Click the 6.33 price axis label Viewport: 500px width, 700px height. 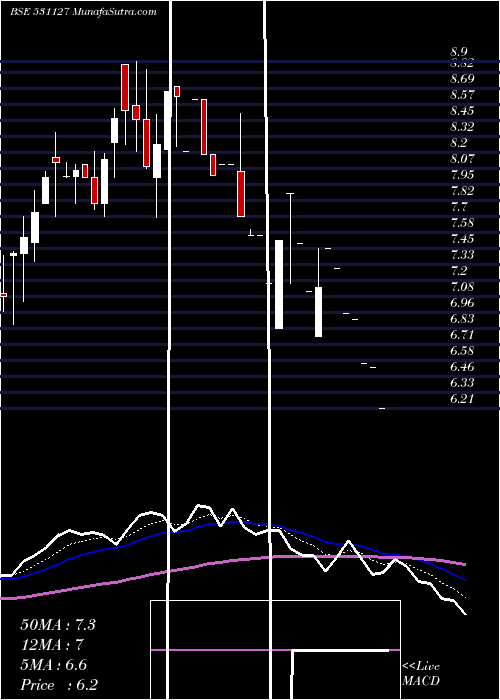(x=462, y=383)
